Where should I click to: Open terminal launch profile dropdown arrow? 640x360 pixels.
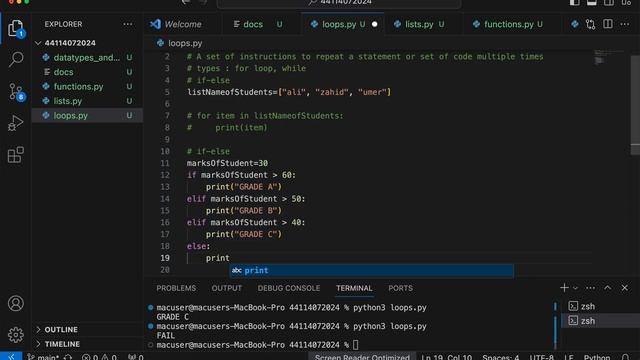[575, 288]
